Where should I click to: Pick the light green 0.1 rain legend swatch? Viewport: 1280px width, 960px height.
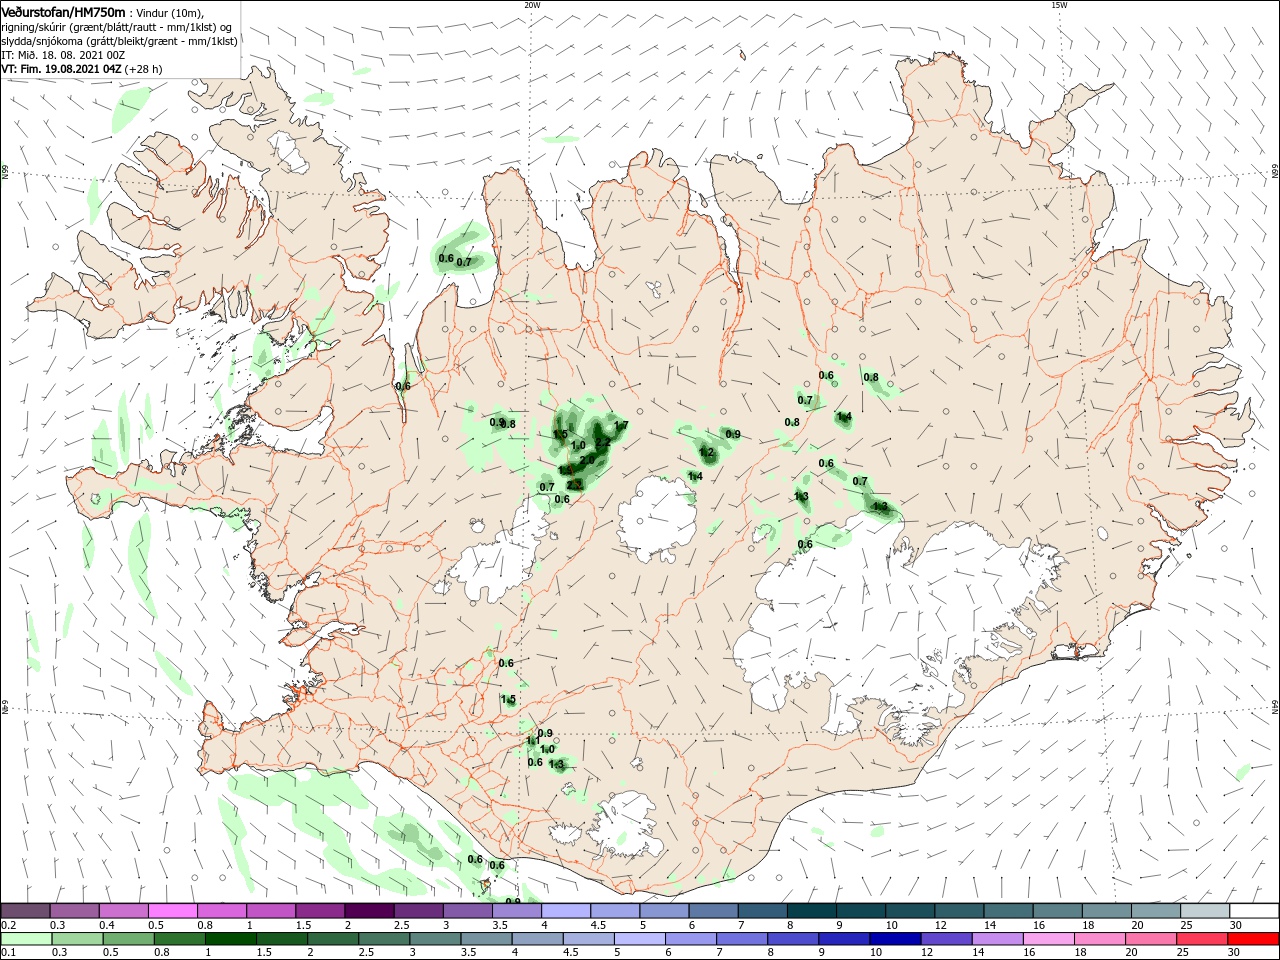[x=27, y=940]
